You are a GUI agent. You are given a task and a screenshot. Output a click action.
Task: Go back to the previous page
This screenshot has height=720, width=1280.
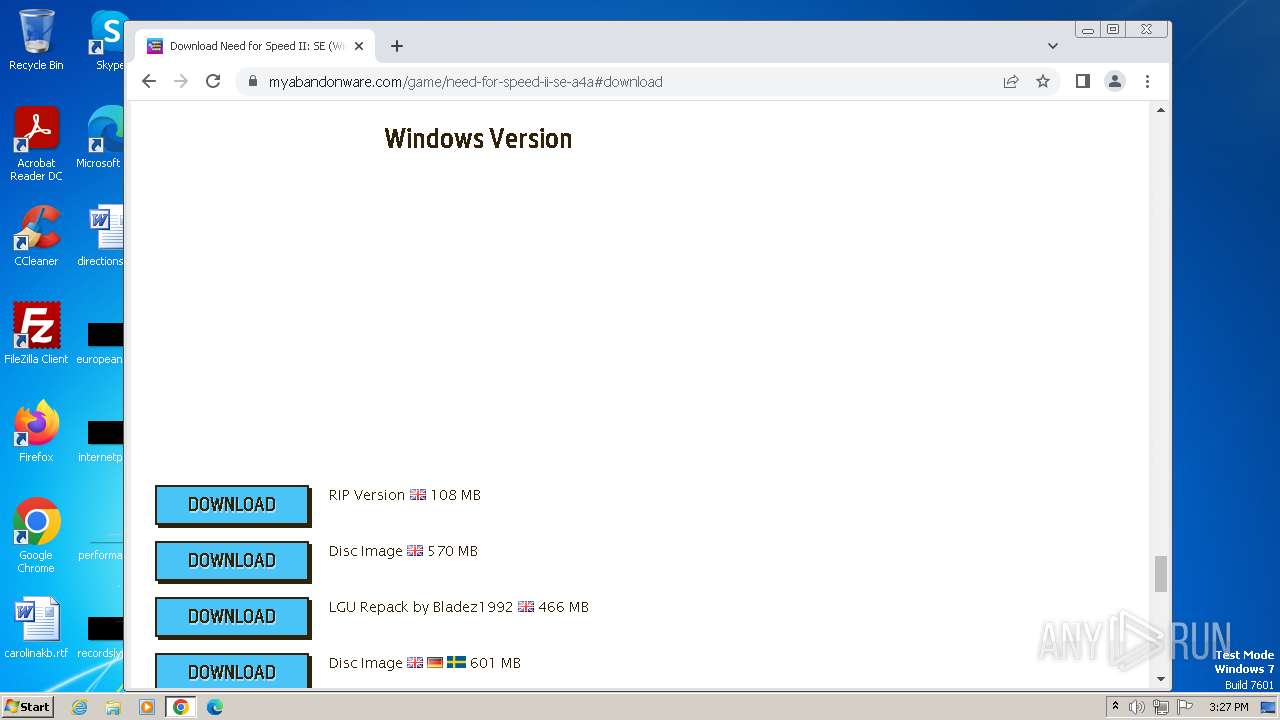click(149, 82)
